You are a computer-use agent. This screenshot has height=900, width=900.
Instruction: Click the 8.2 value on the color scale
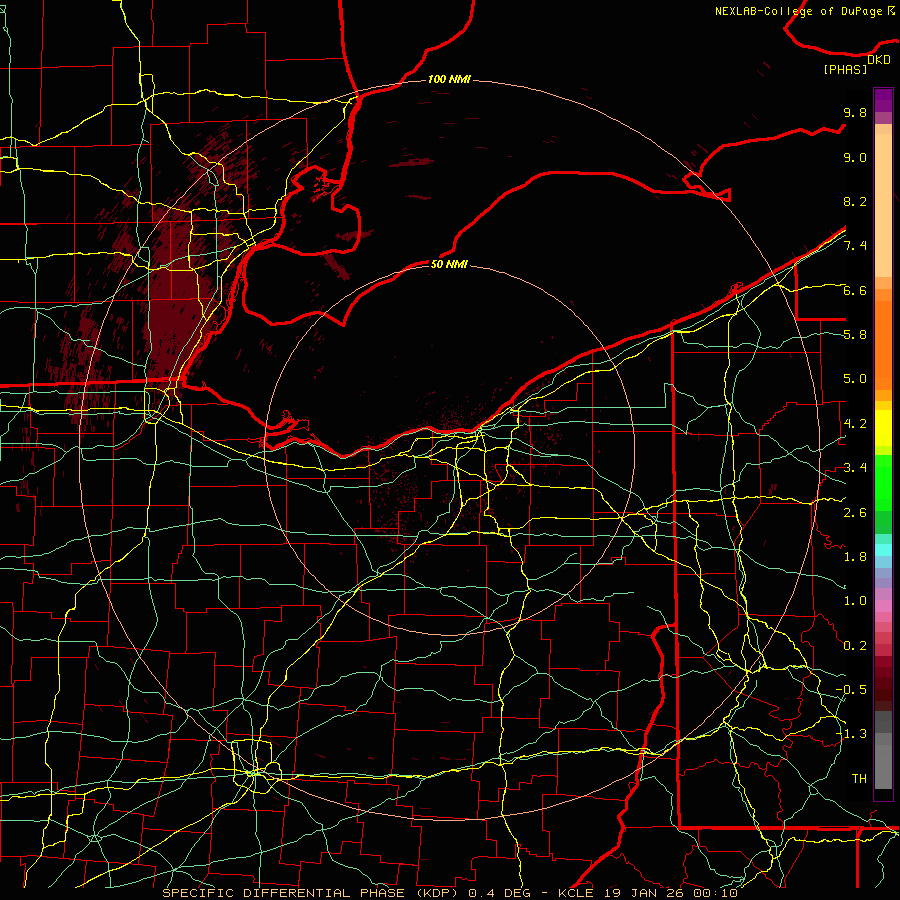[x=855, y=201]
